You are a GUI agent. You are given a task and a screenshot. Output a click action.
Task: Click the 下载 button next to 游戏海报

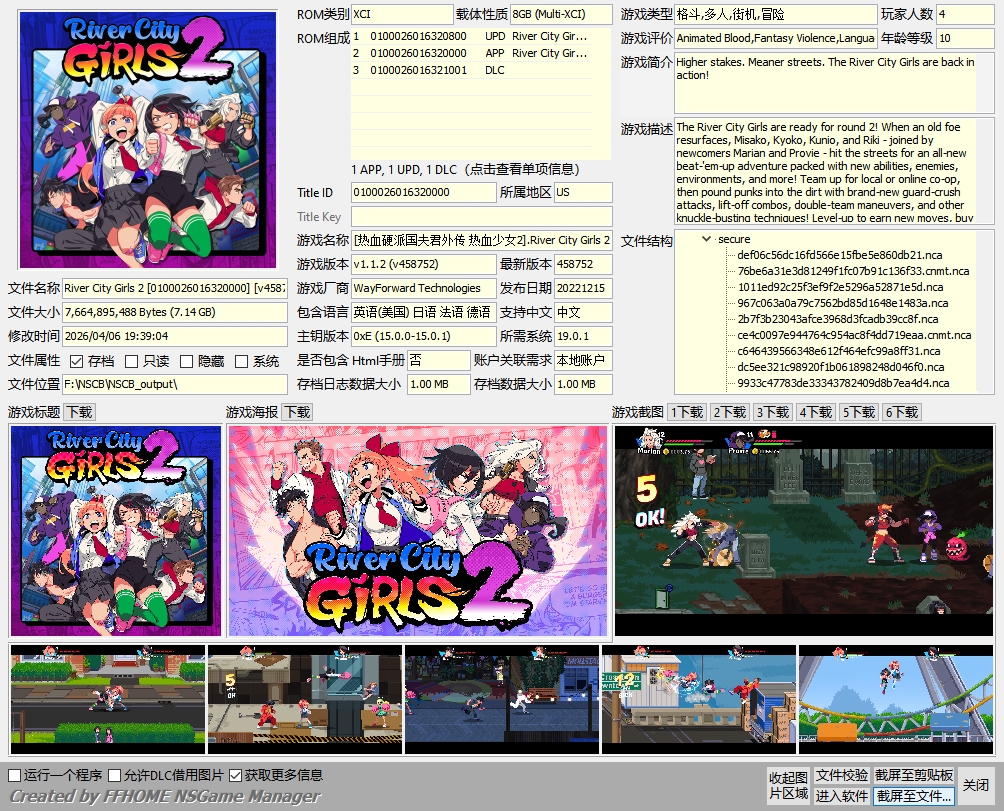(x=298, y=412)
